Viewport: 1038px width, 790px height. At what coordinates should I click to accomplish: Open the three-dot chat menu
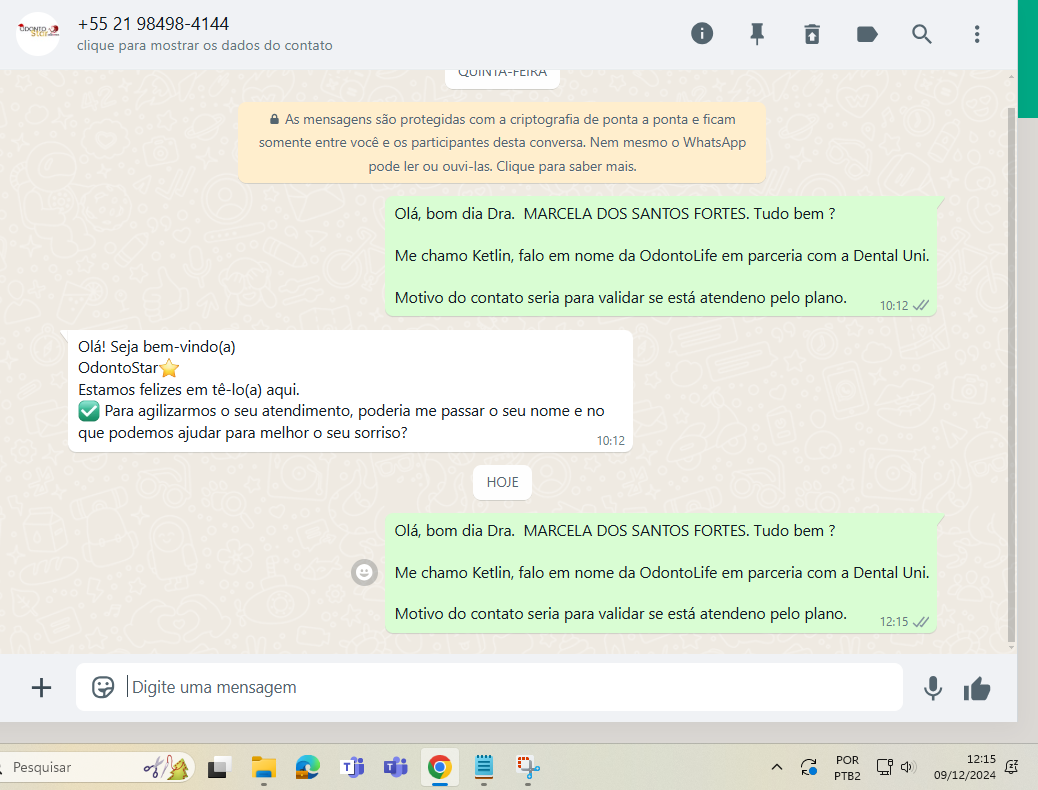point(976,34)
